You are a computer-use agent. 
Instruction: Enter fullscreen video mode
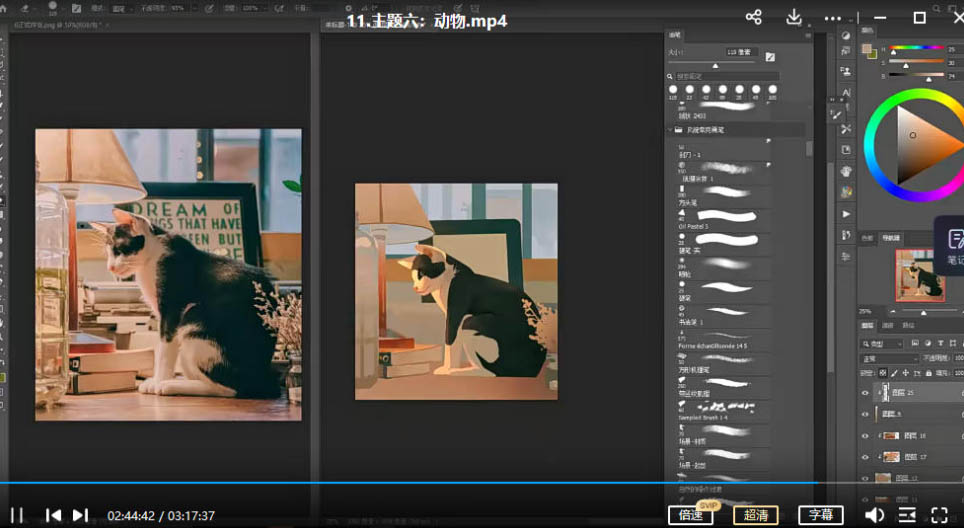(x=939, y=515)
